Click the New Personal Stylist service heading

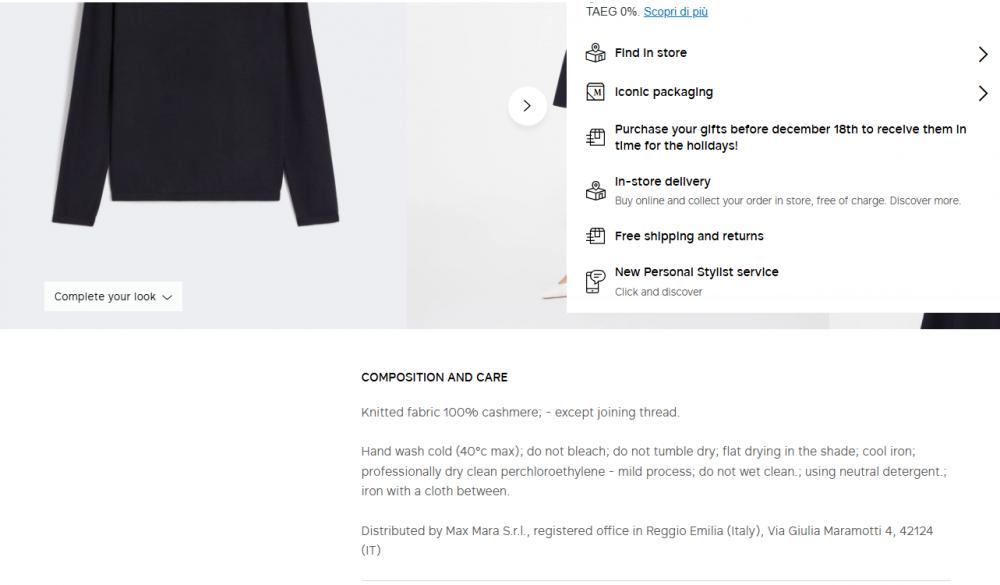pyautogui.click(x=697, y=271)
